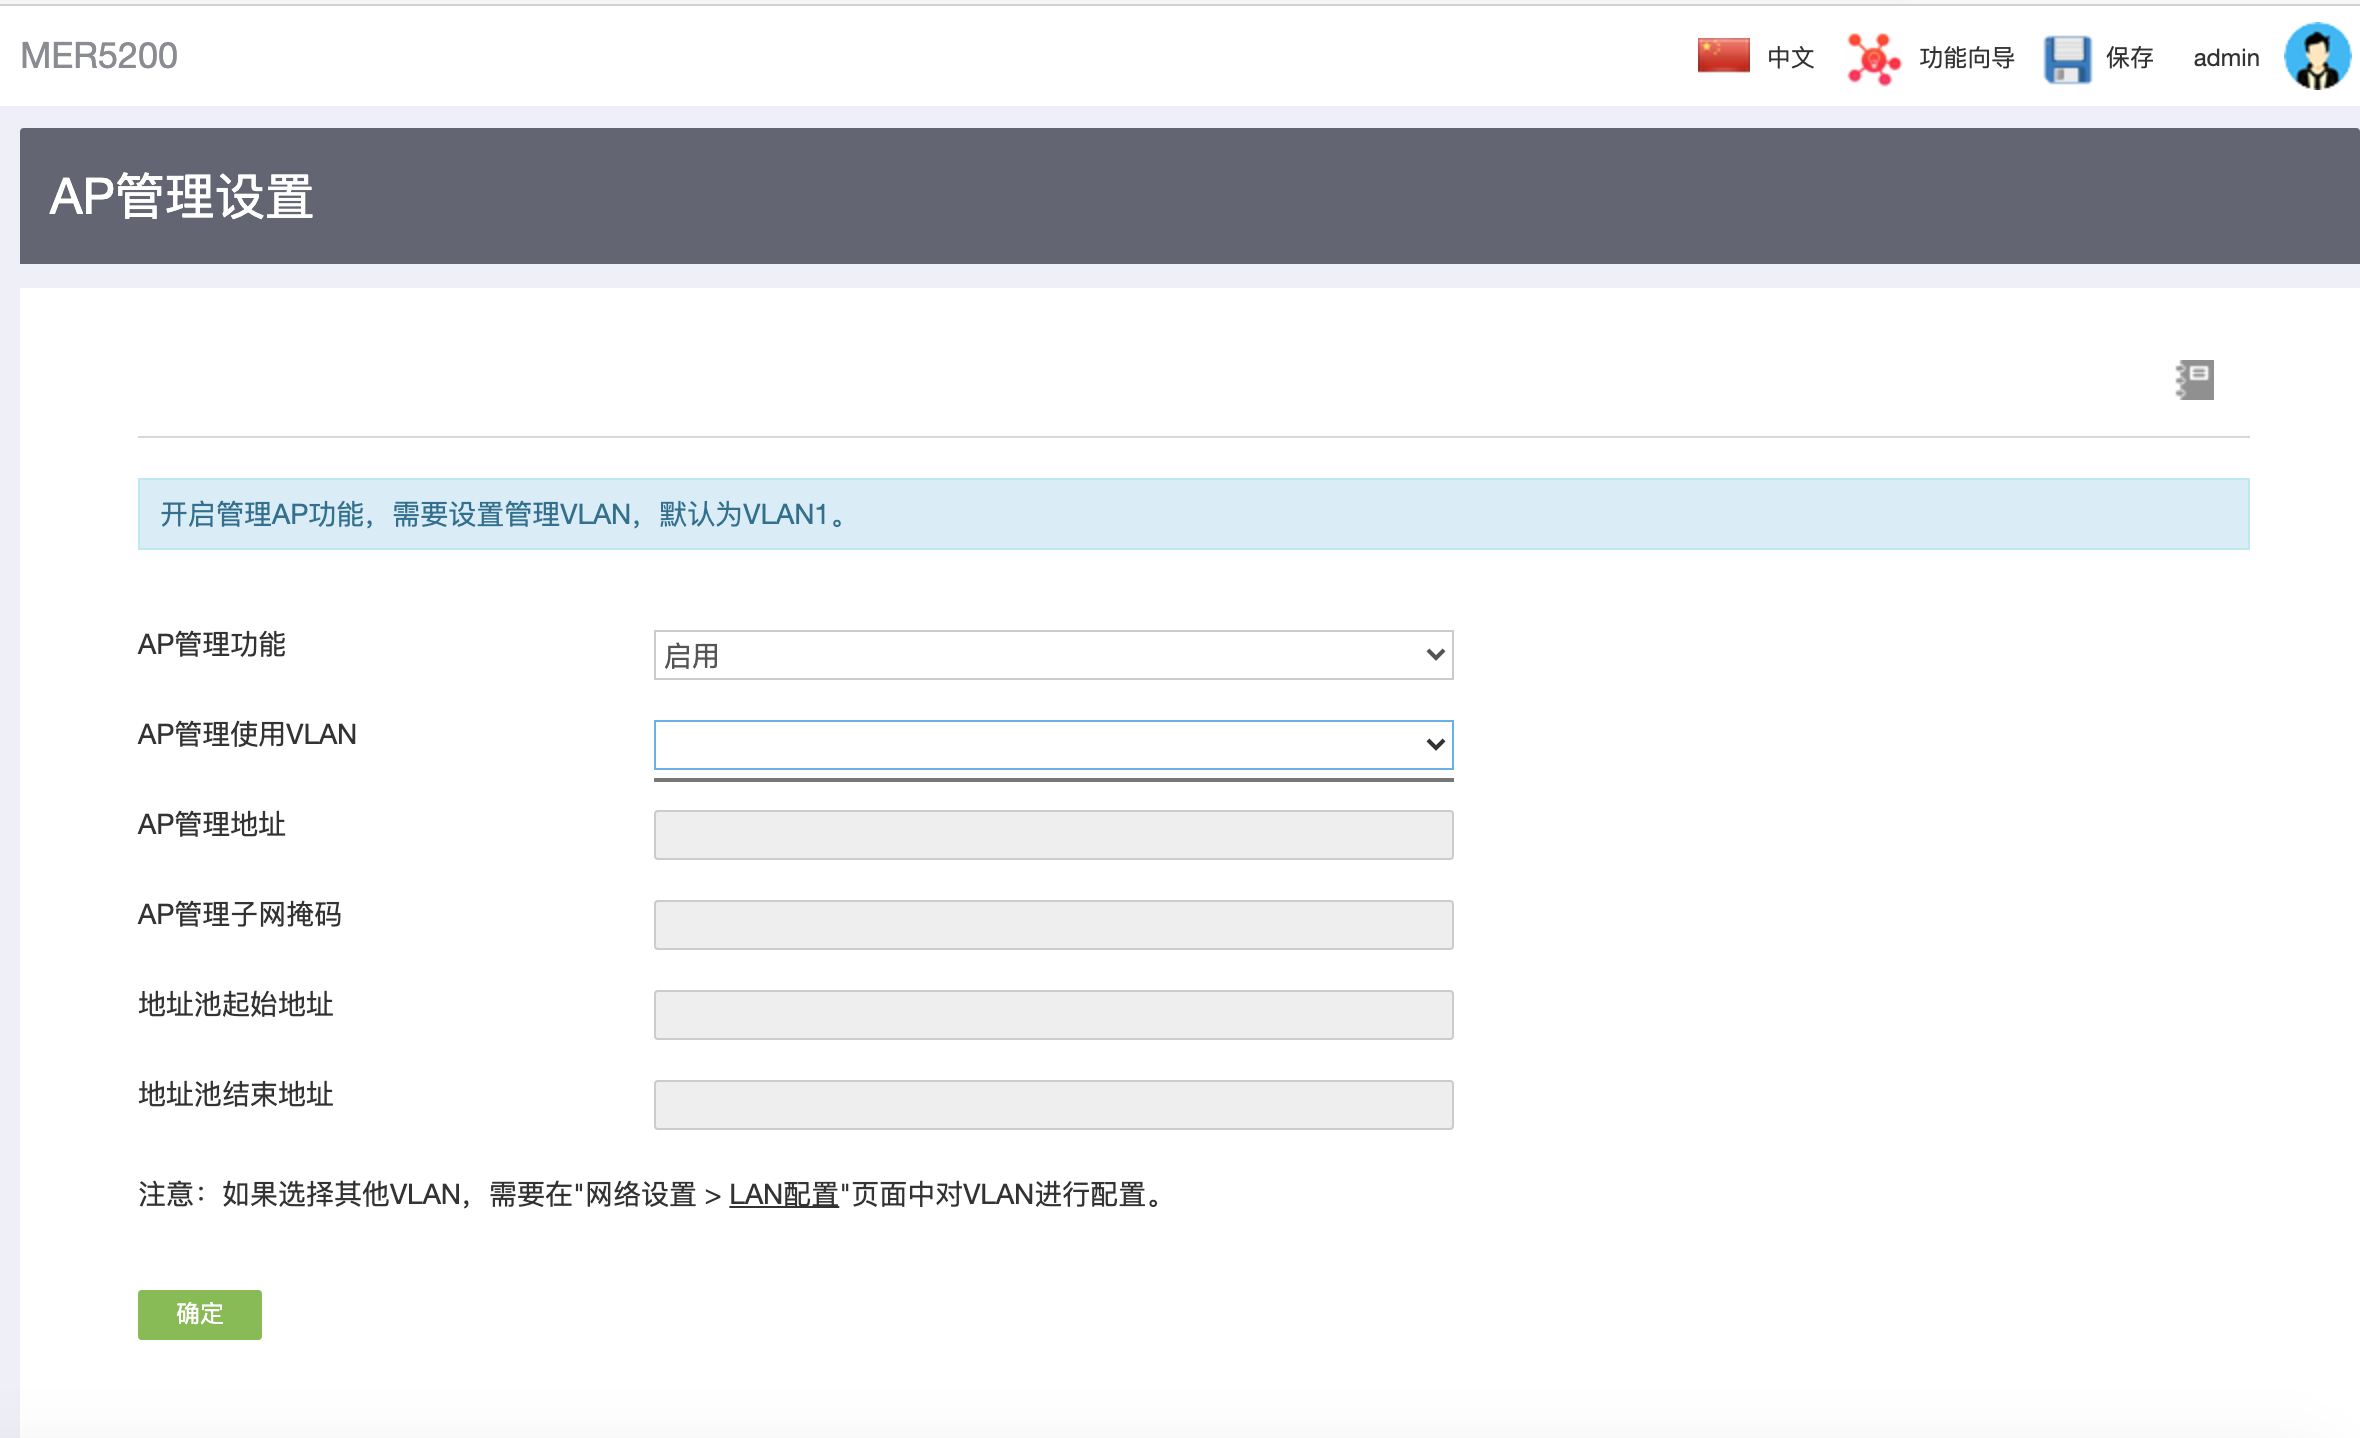Click the MER5200 device title

point(99,56)
